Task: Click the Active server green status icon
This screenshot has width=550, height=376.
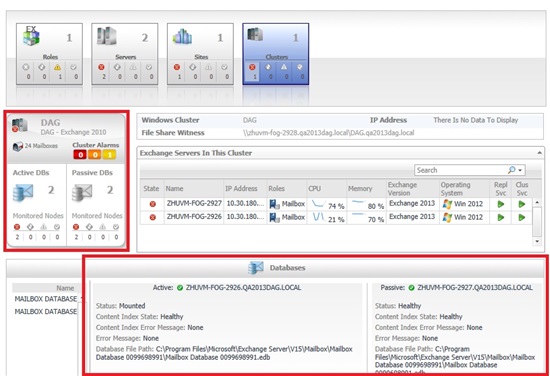Action: [180, 288]
